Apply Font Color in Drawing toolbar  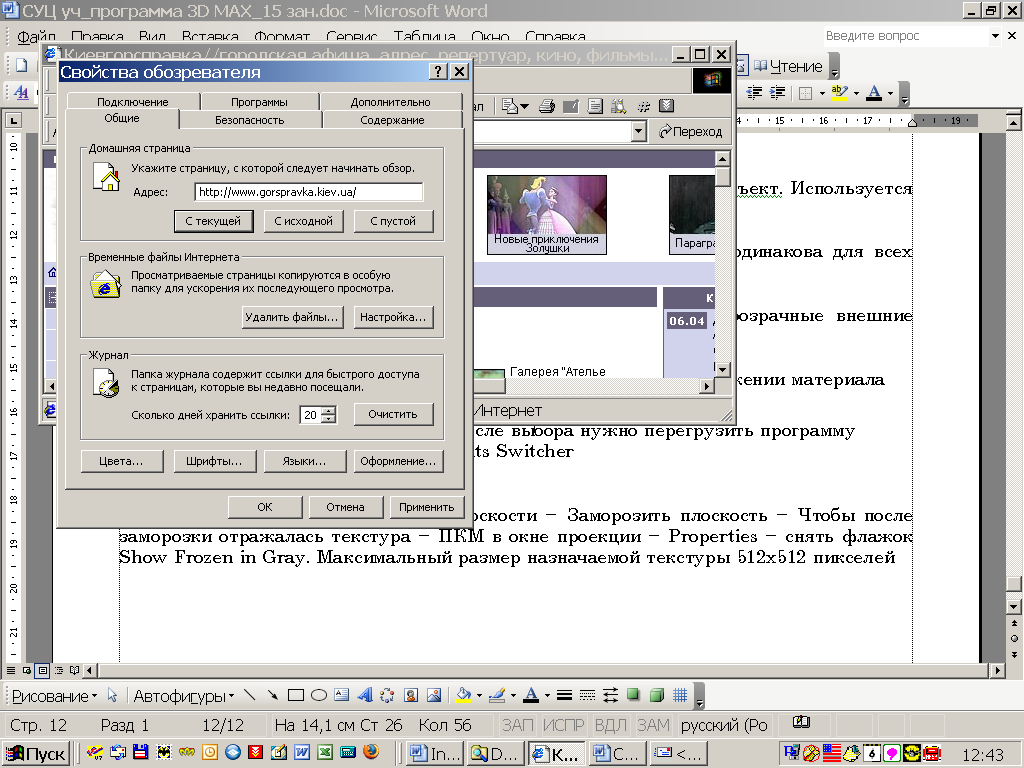click(x=532, y=696)
